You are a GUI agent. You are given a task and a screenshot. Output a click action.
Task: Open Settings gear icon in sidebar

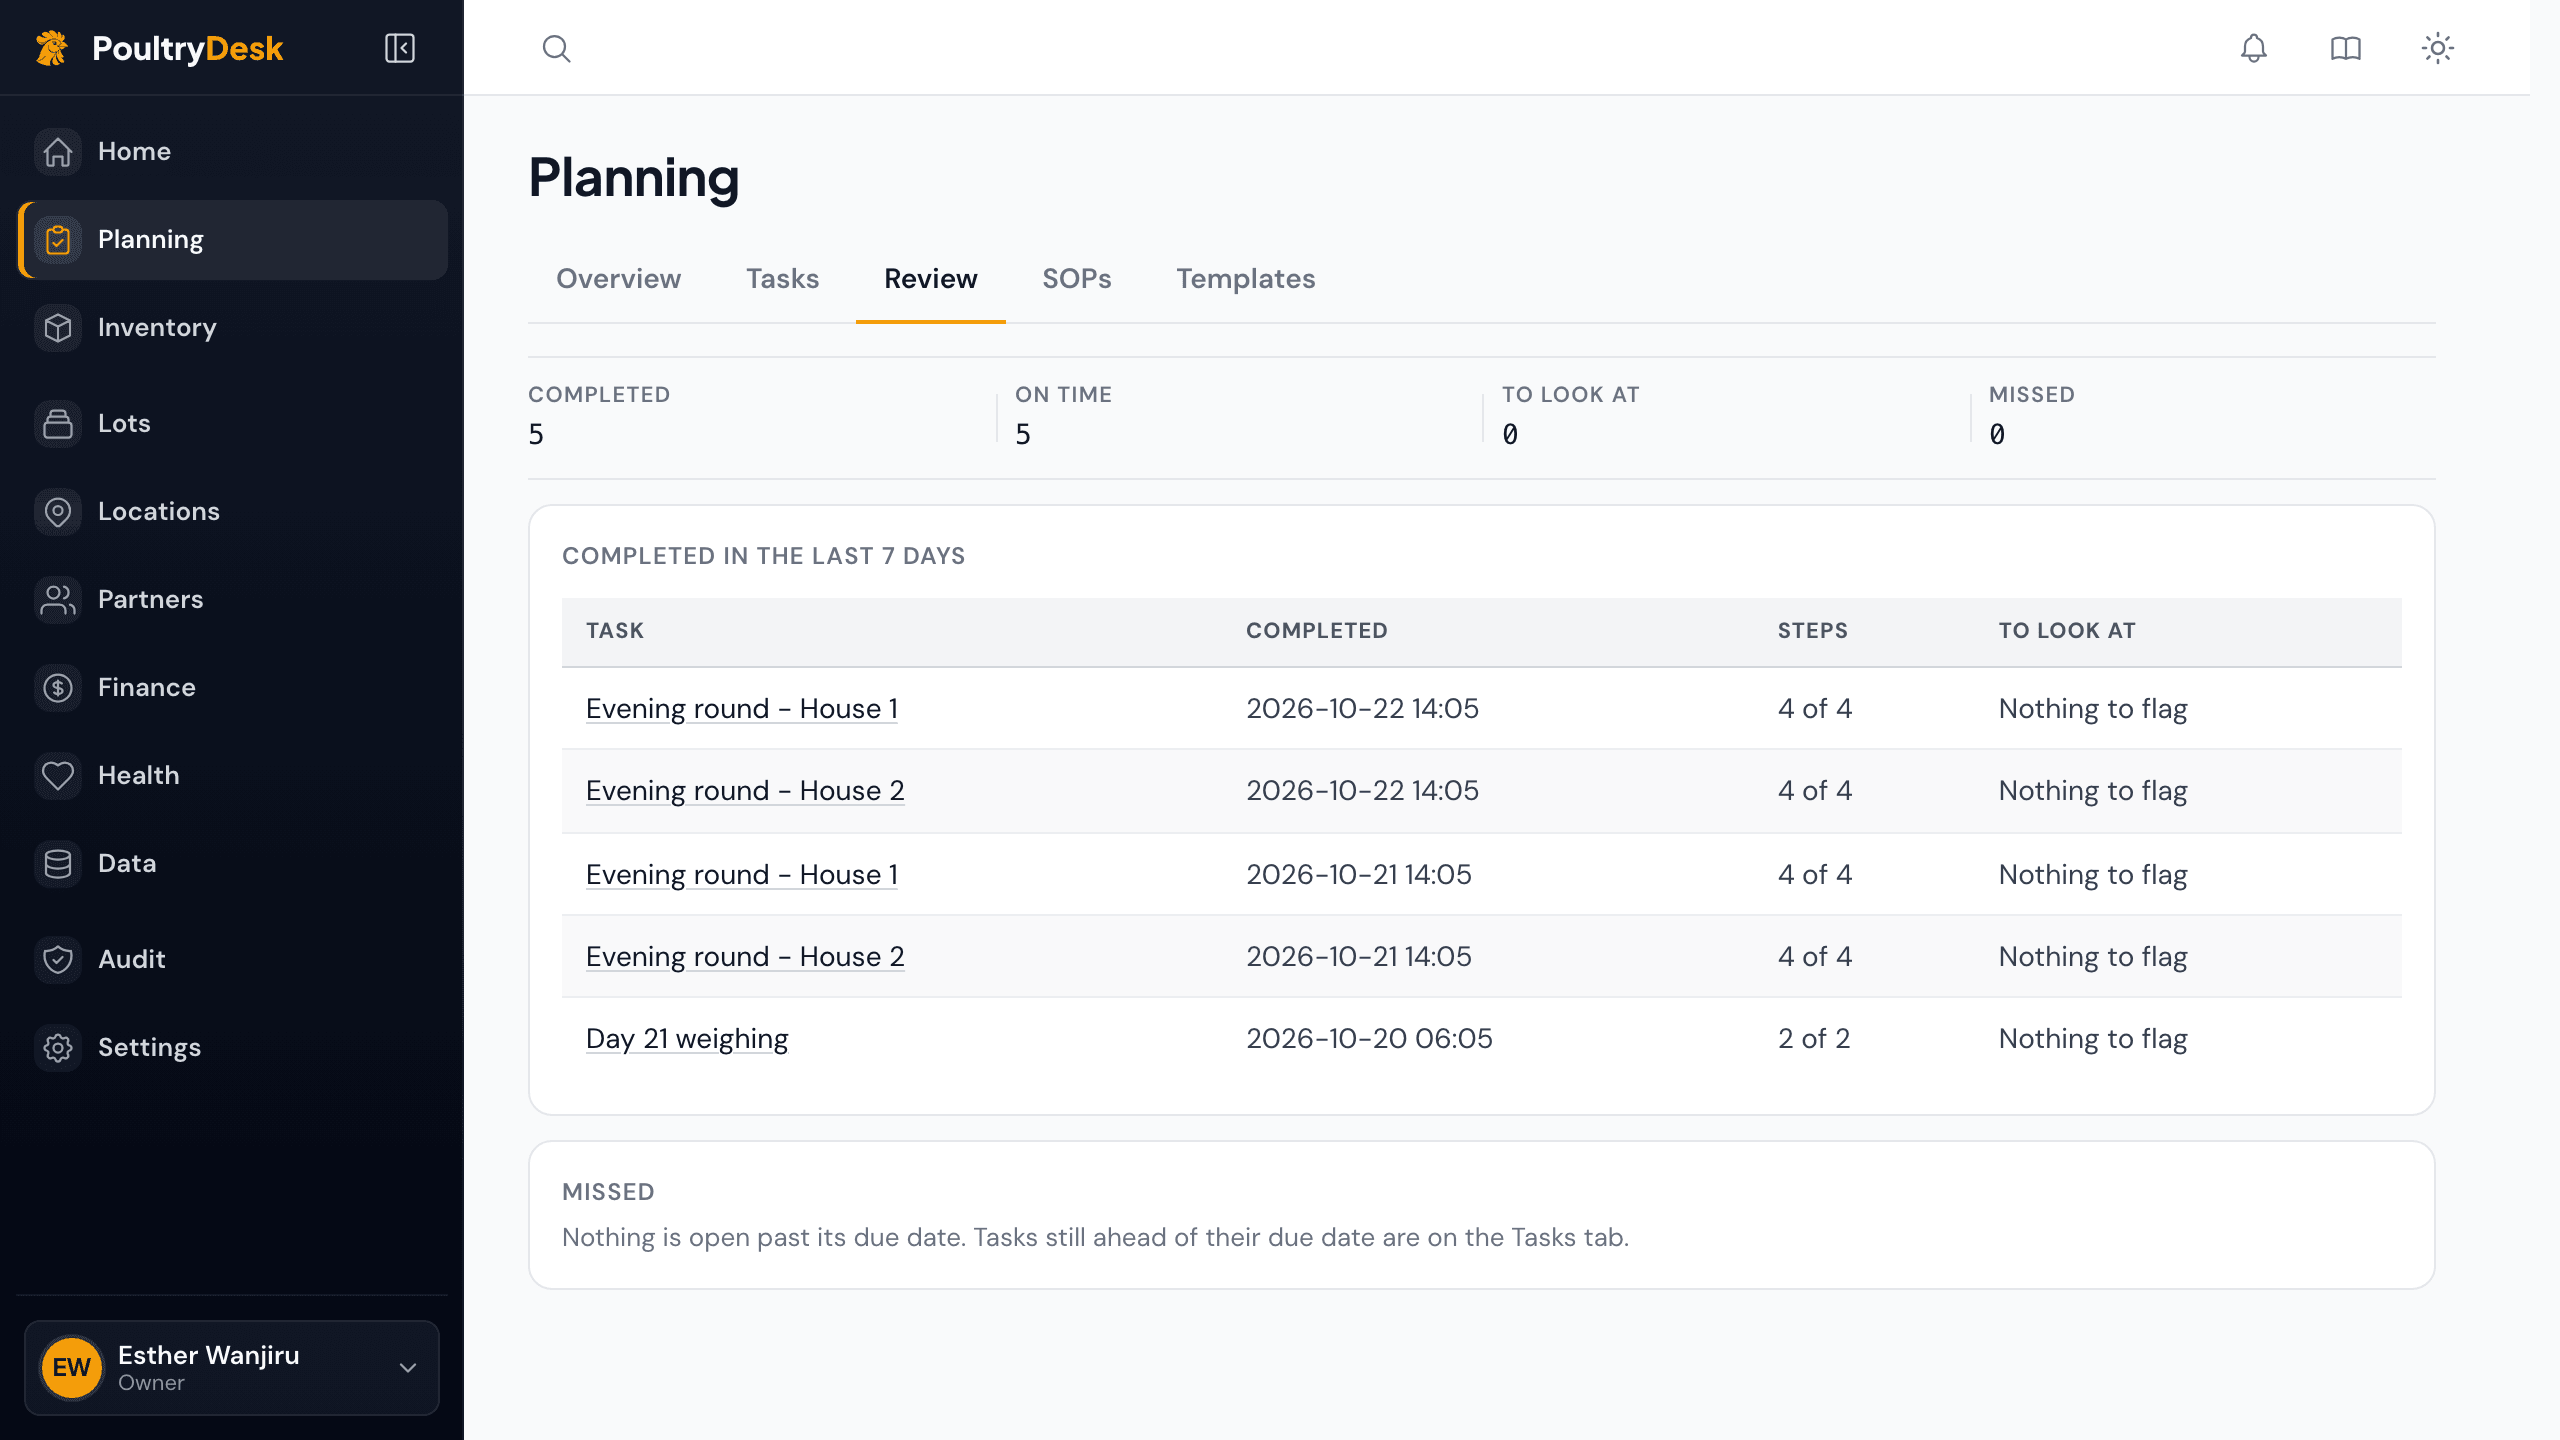(x=58, y=1048)
